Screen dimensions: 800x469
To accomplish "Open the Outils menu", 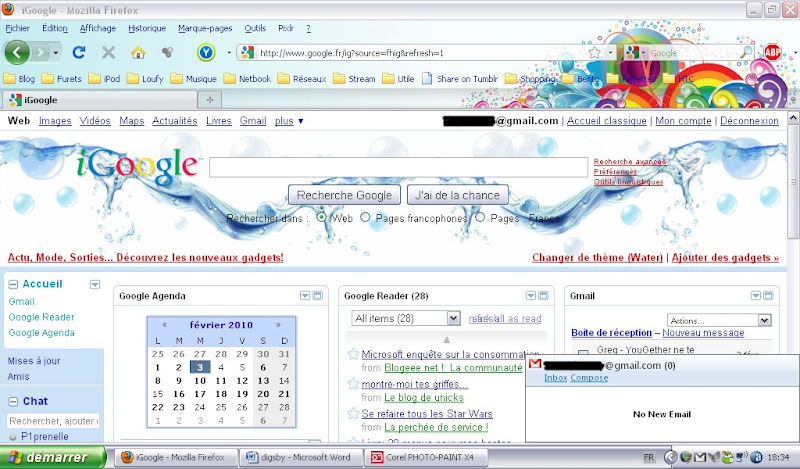I will [x=255, y=28].
